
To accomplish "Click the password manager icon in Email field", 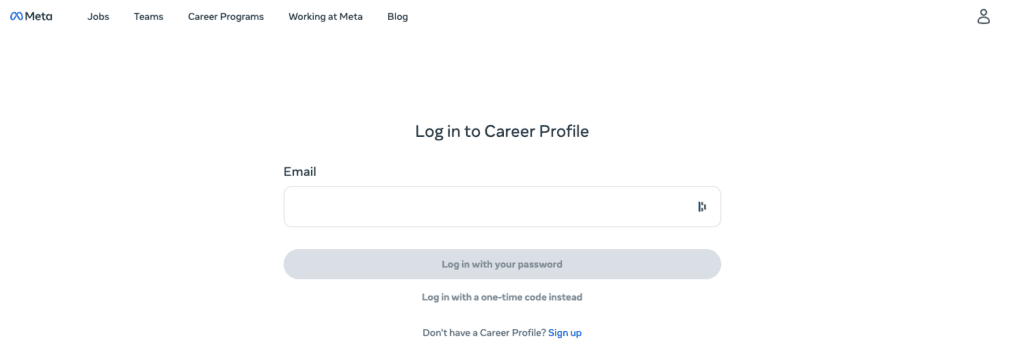I will (x=702, y=207).
